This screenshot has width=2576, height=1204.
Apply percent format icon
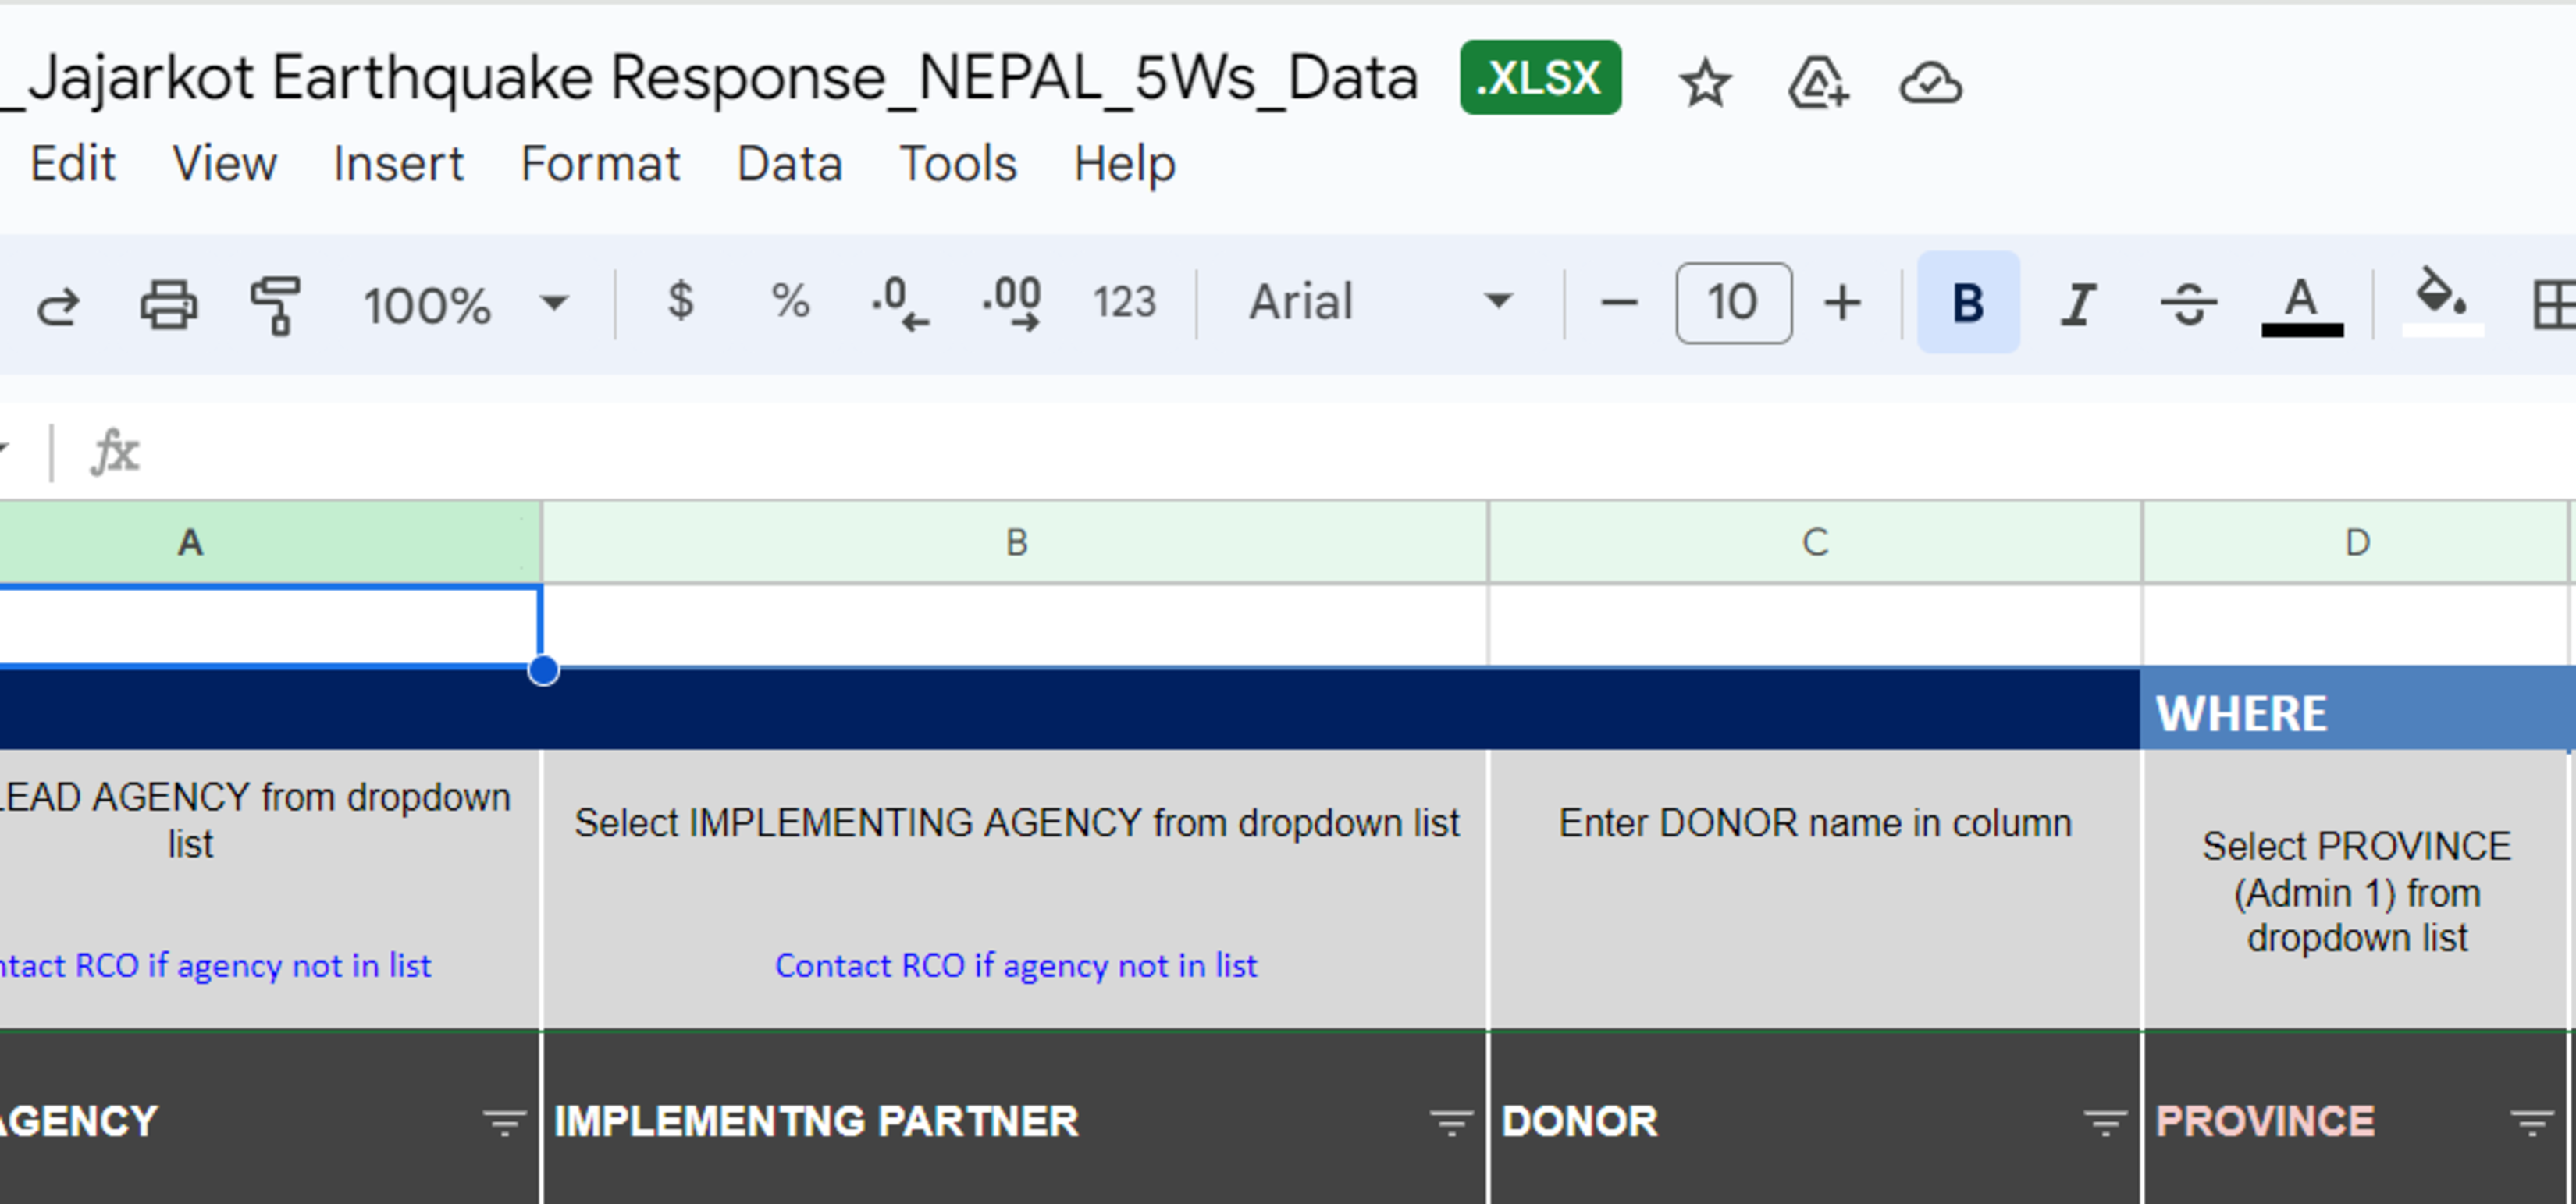pos(790,301)
